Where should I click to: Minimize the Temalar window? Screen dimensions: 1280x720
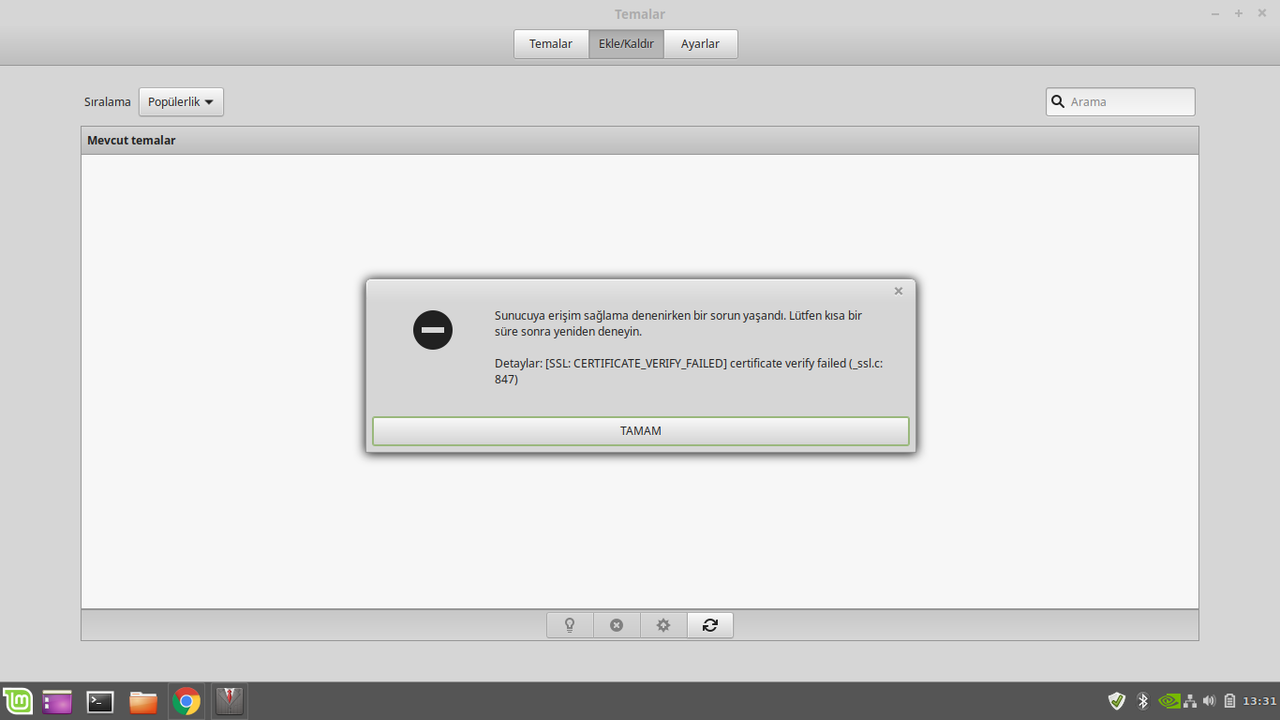(x=1215, y=14)
